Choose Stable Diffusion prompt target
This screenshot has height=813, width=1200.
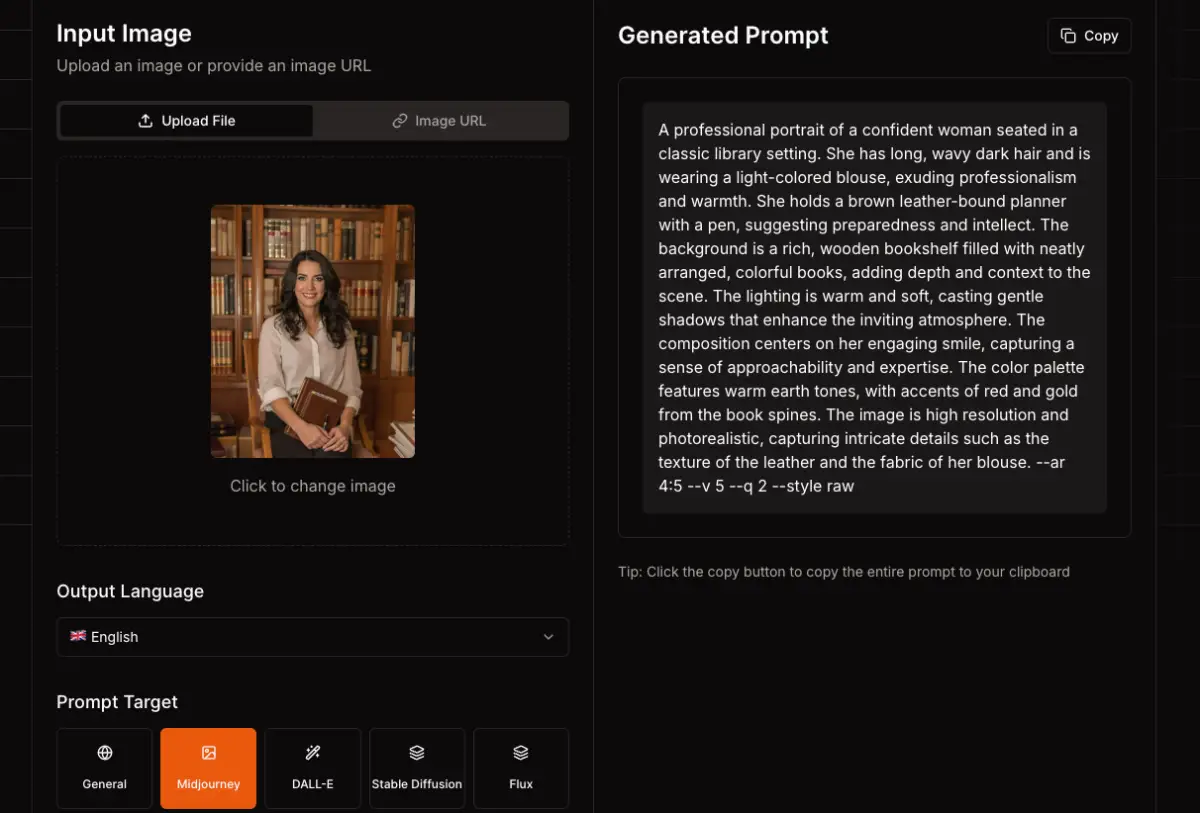[x=417, y=768]
